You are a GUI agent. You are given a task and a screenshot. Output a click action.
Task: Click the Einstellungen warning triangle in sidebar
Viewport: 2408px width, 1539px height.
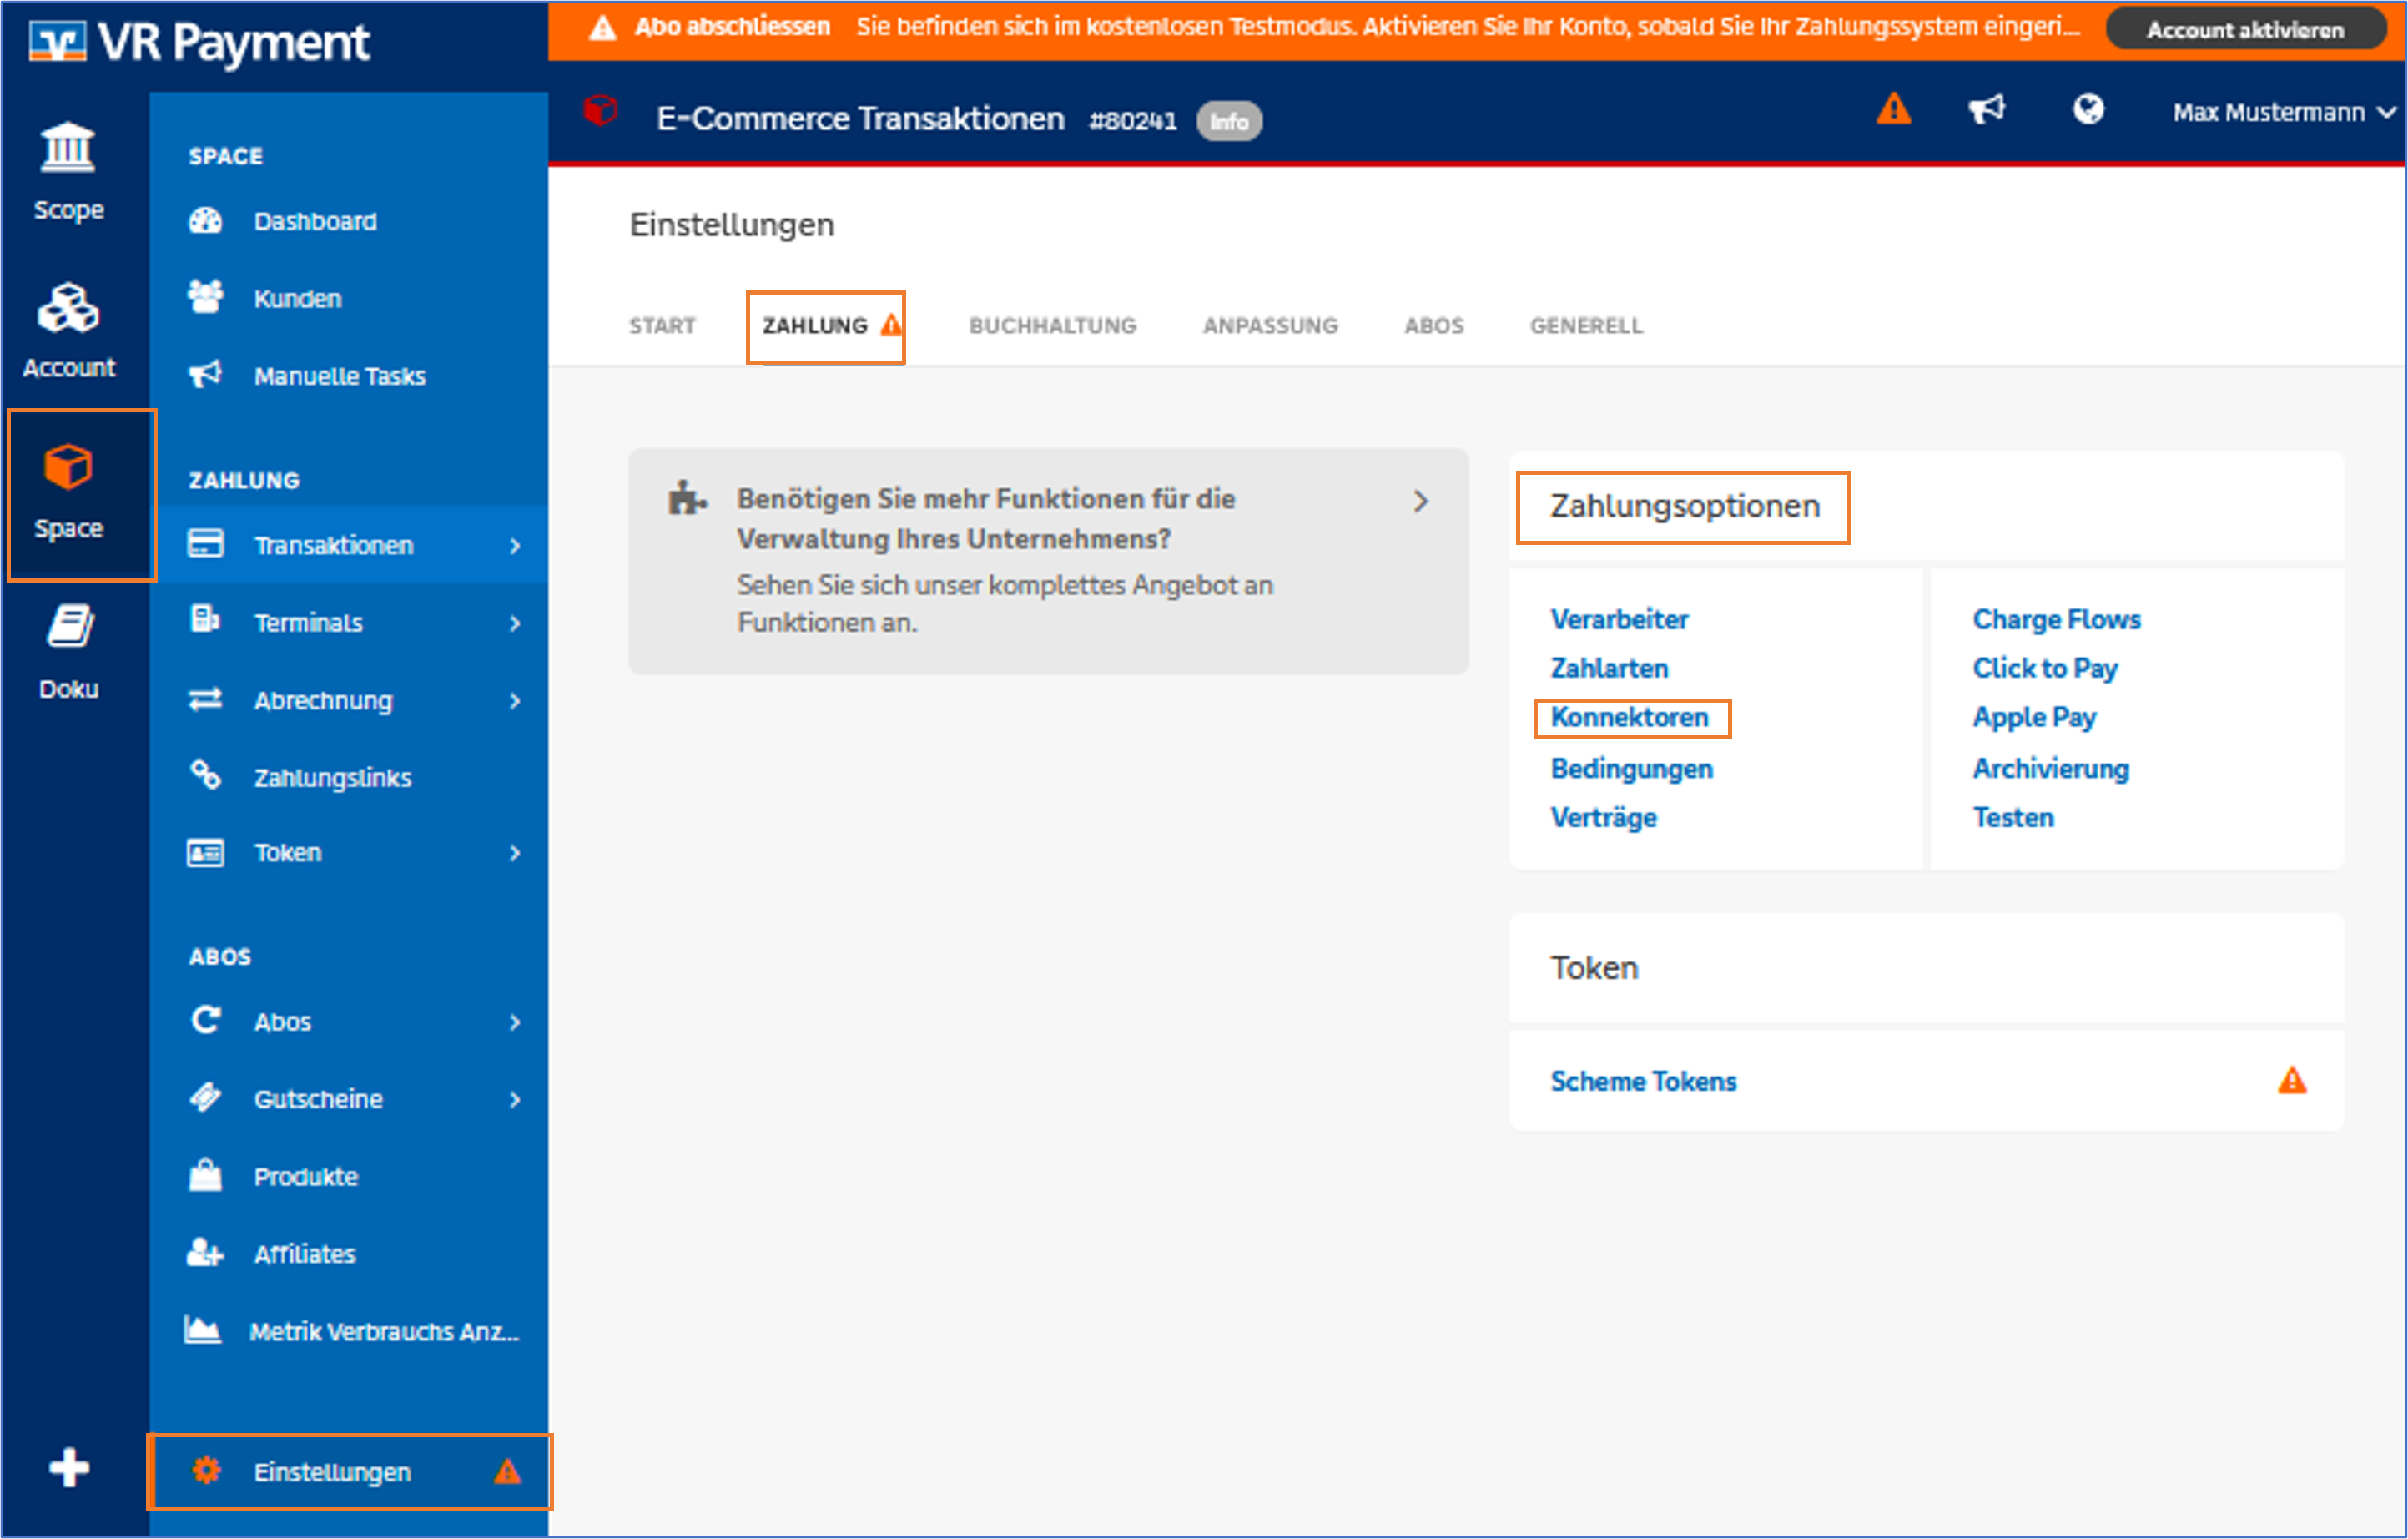[x=507, y=1471]
